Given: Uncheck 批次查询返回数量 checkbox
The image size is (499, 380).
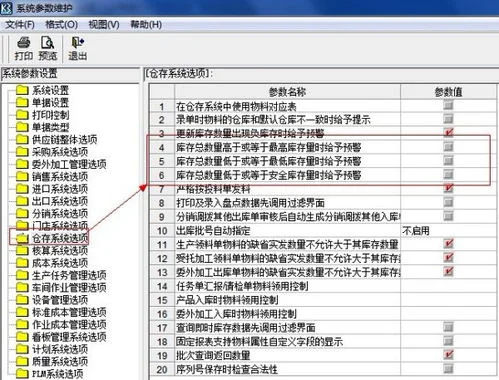Looking at the screenshot, I should coord(448,355).
